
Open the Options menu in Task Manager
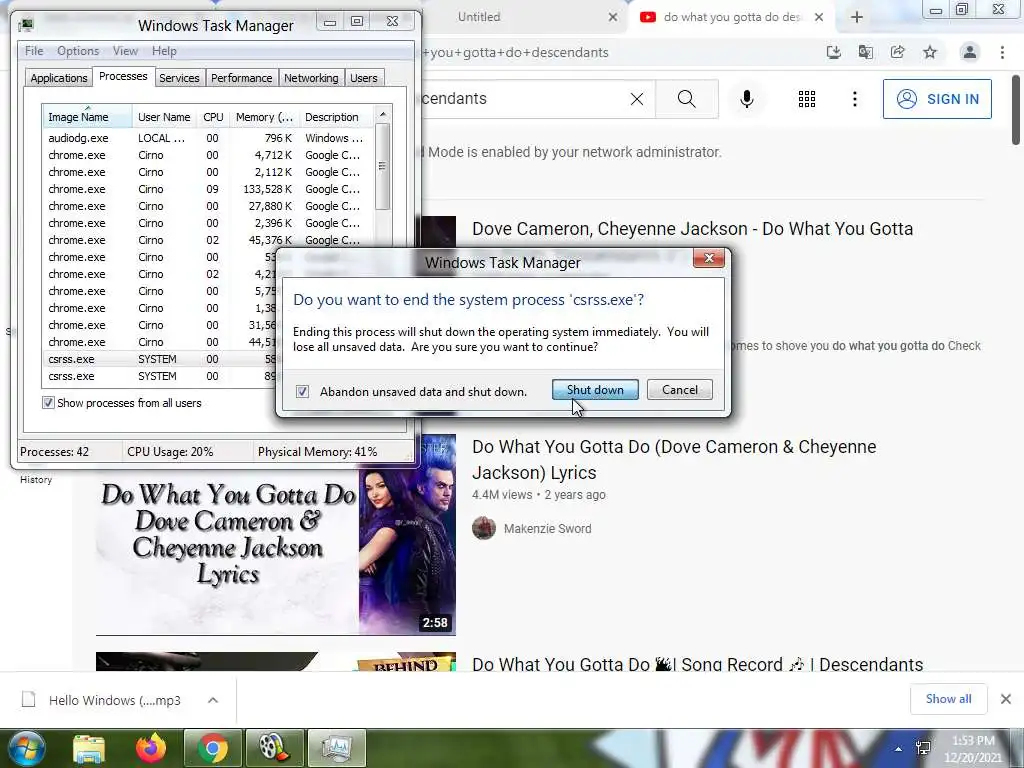pos(78,51)
